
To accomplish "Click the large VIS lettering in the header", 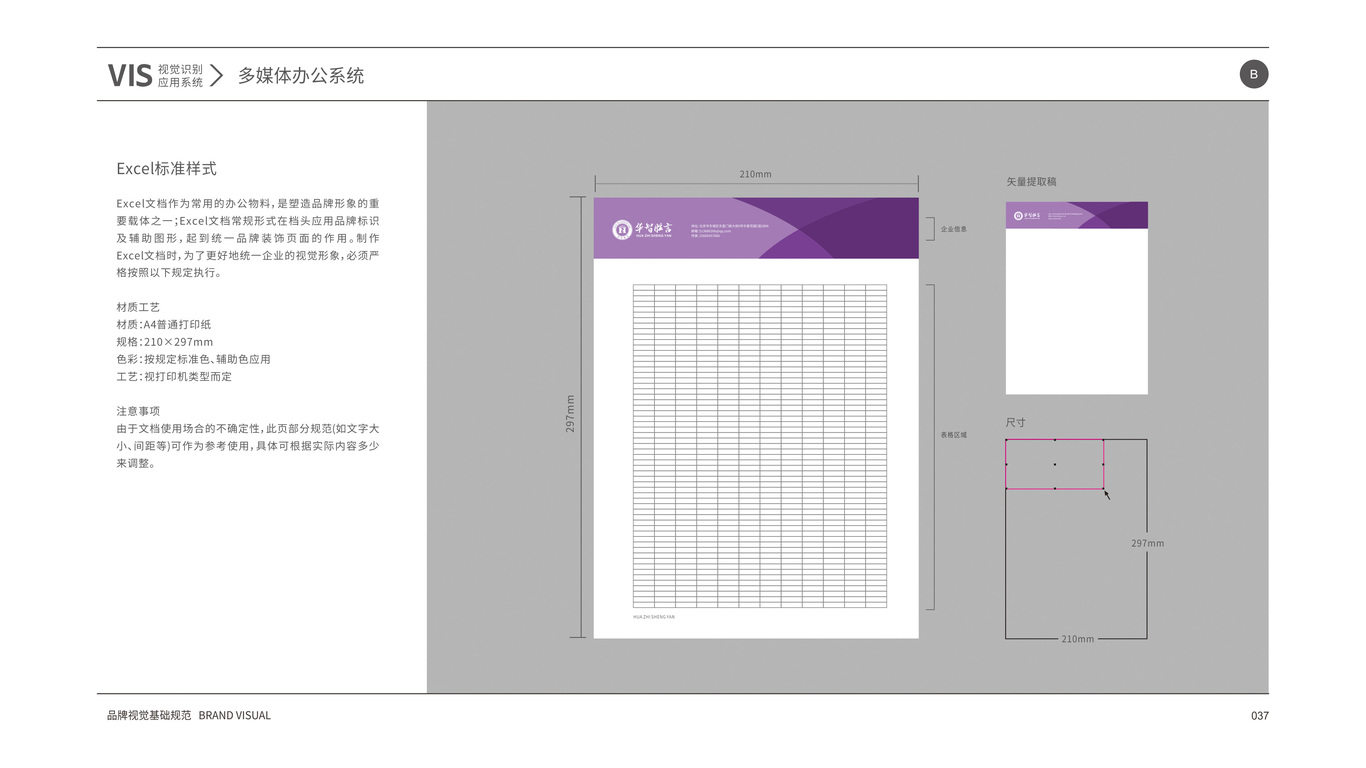I will pos(130,75).
